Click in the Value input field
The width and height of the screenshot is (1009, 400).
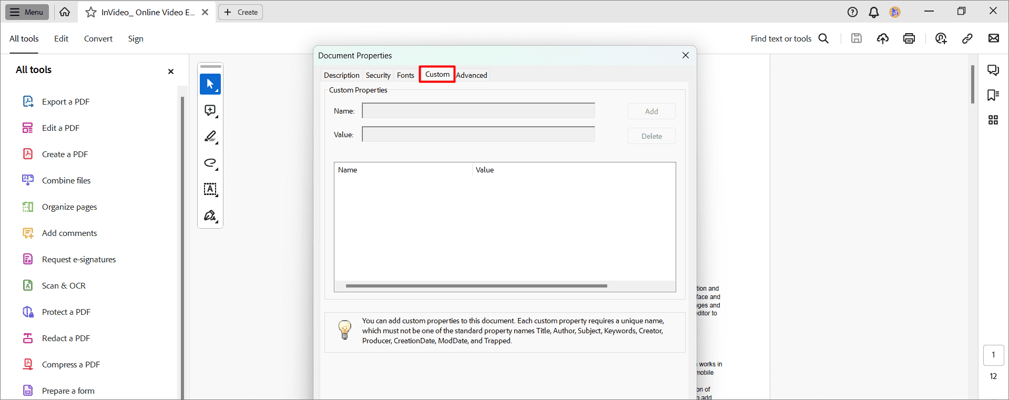(x=478, y=135)
